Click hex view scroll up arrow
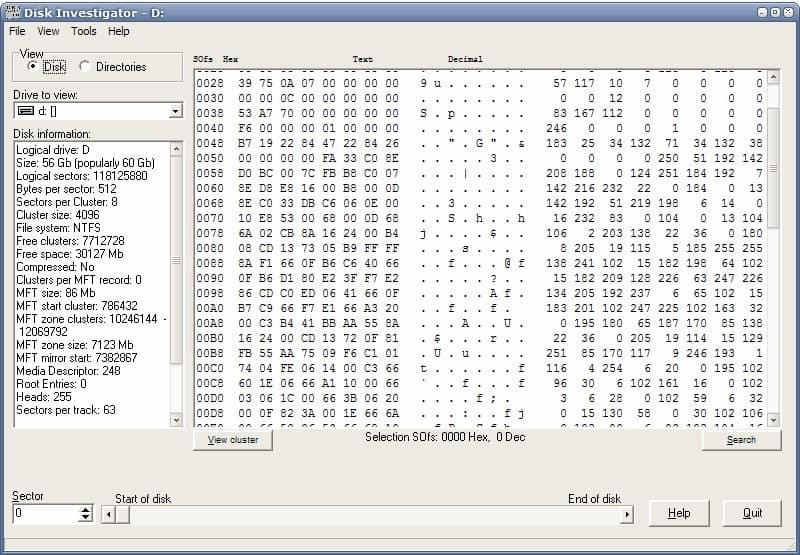Viewport: 800px width, 555px height. click(773, 77)
